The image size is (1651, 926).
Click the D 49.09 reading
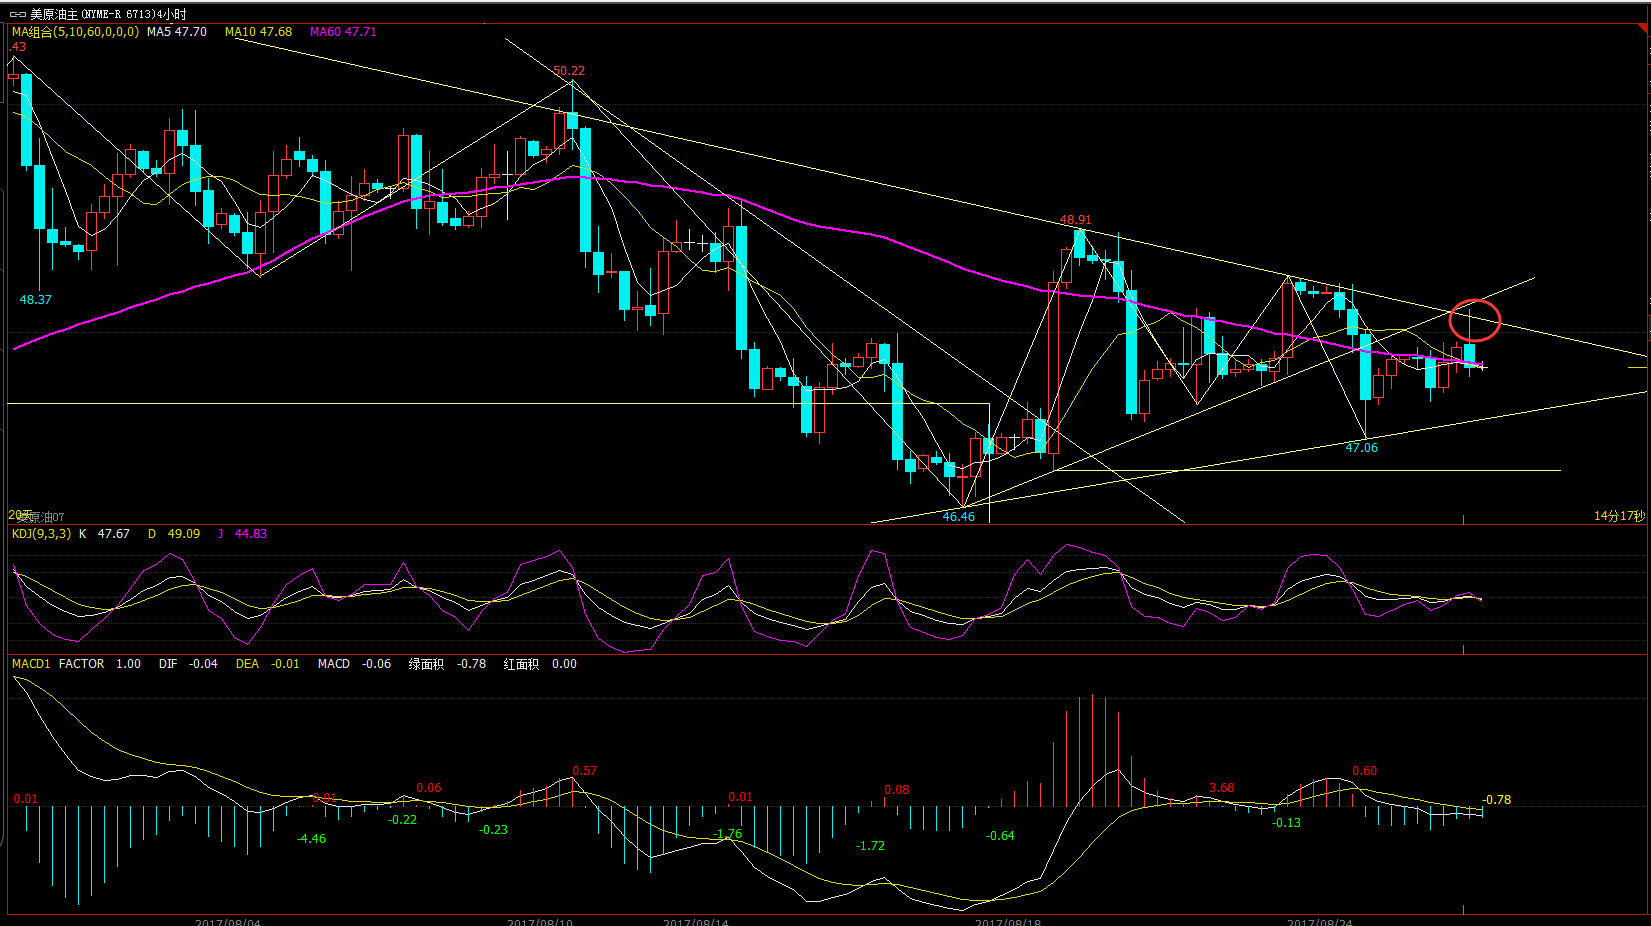click(x=174, y=534)
